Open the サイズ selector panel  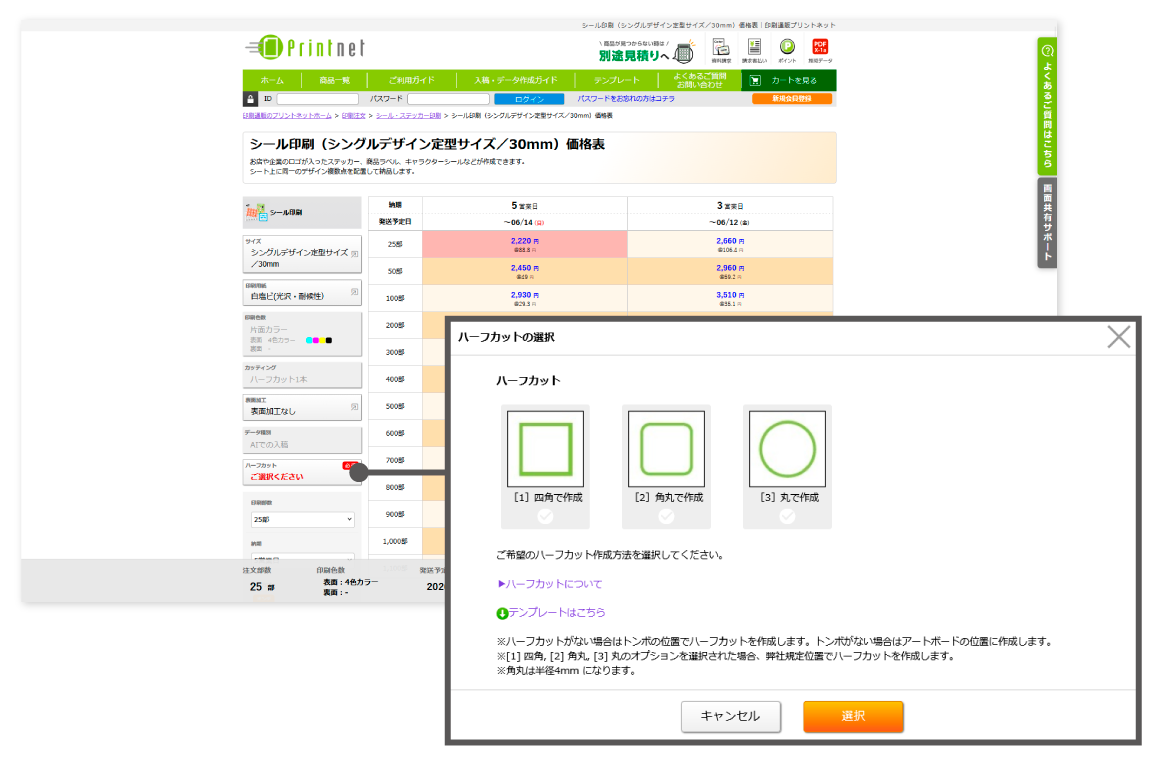tap(302, 254)
